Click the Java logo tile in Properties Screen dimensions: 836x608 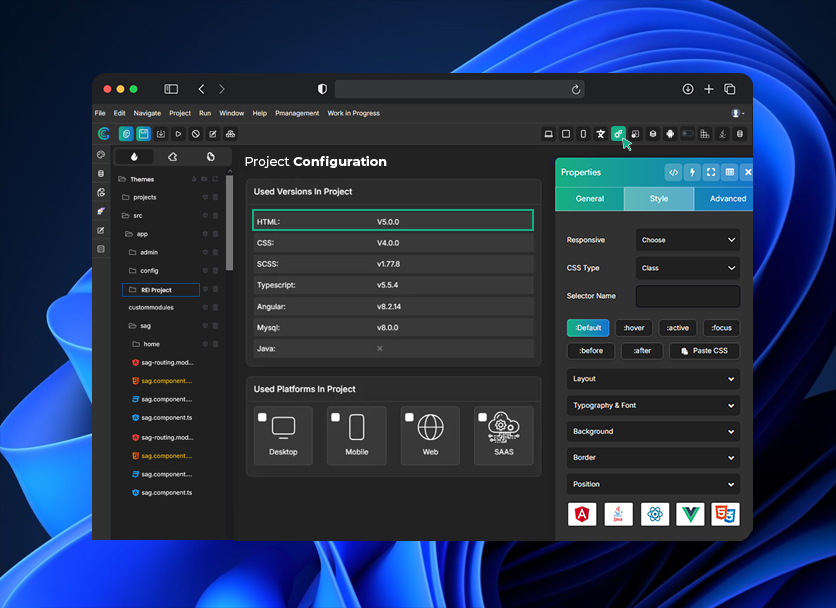coord(618,514)
